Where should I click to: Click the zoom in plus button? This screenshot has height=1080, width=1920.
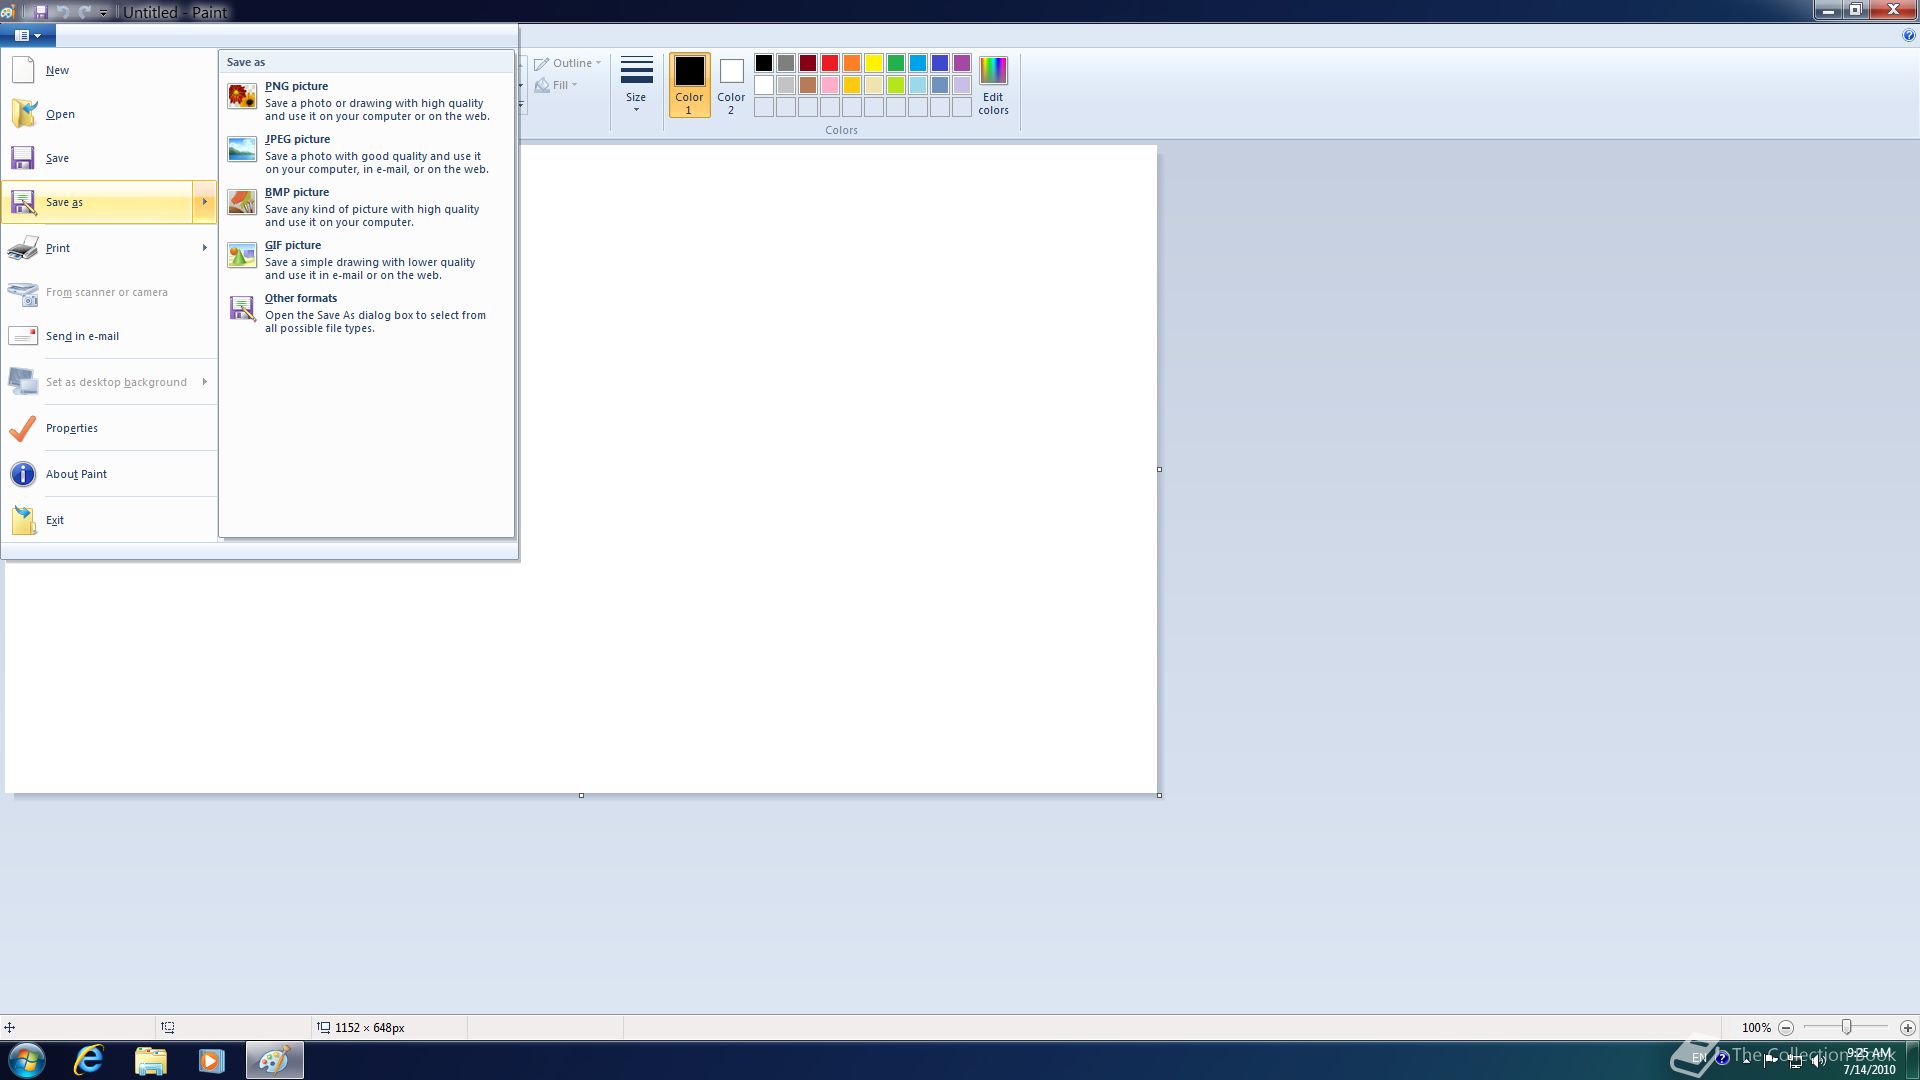(1907, 1028)
